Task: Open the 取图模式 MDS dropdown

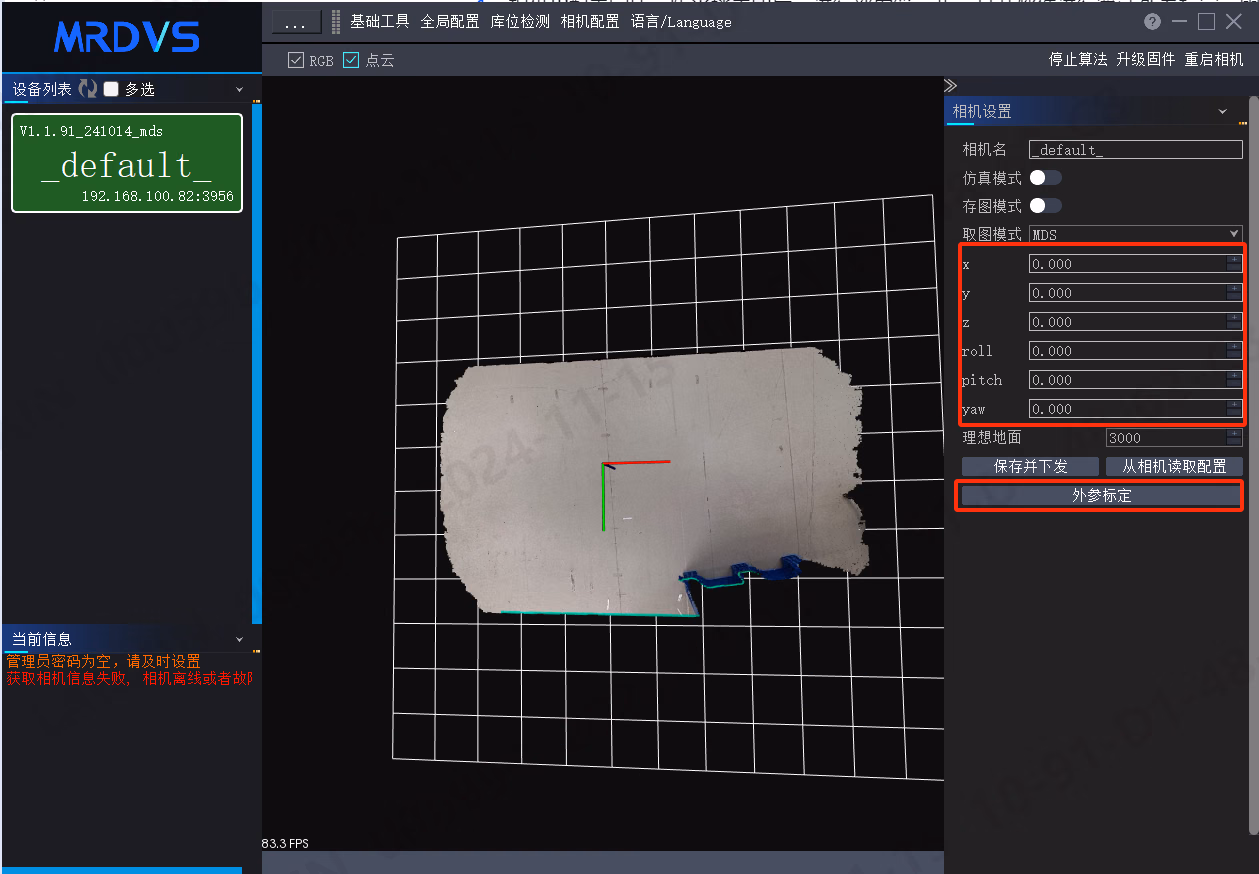Action: (x=1136, y=234)
